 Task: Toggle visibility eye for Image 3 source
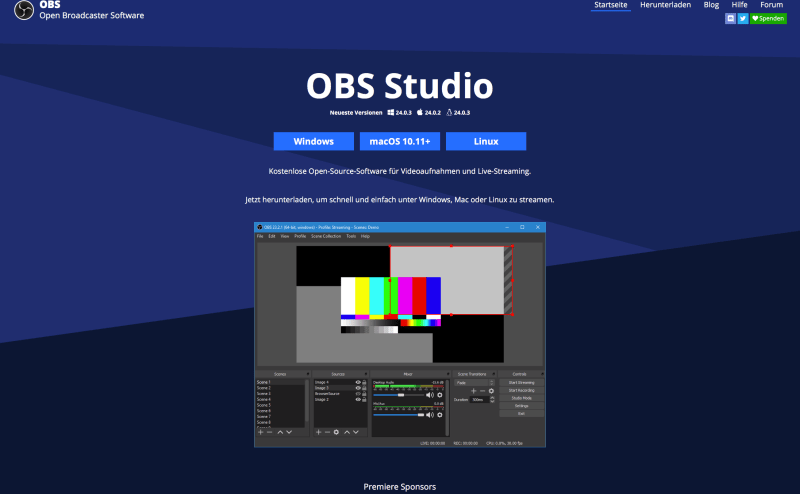pos(358,388)
